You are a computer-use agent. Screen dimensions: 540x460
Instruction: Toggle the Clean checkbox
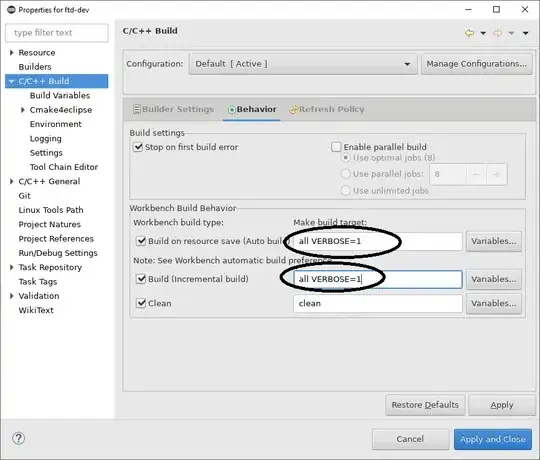click(x=141, y=303)
